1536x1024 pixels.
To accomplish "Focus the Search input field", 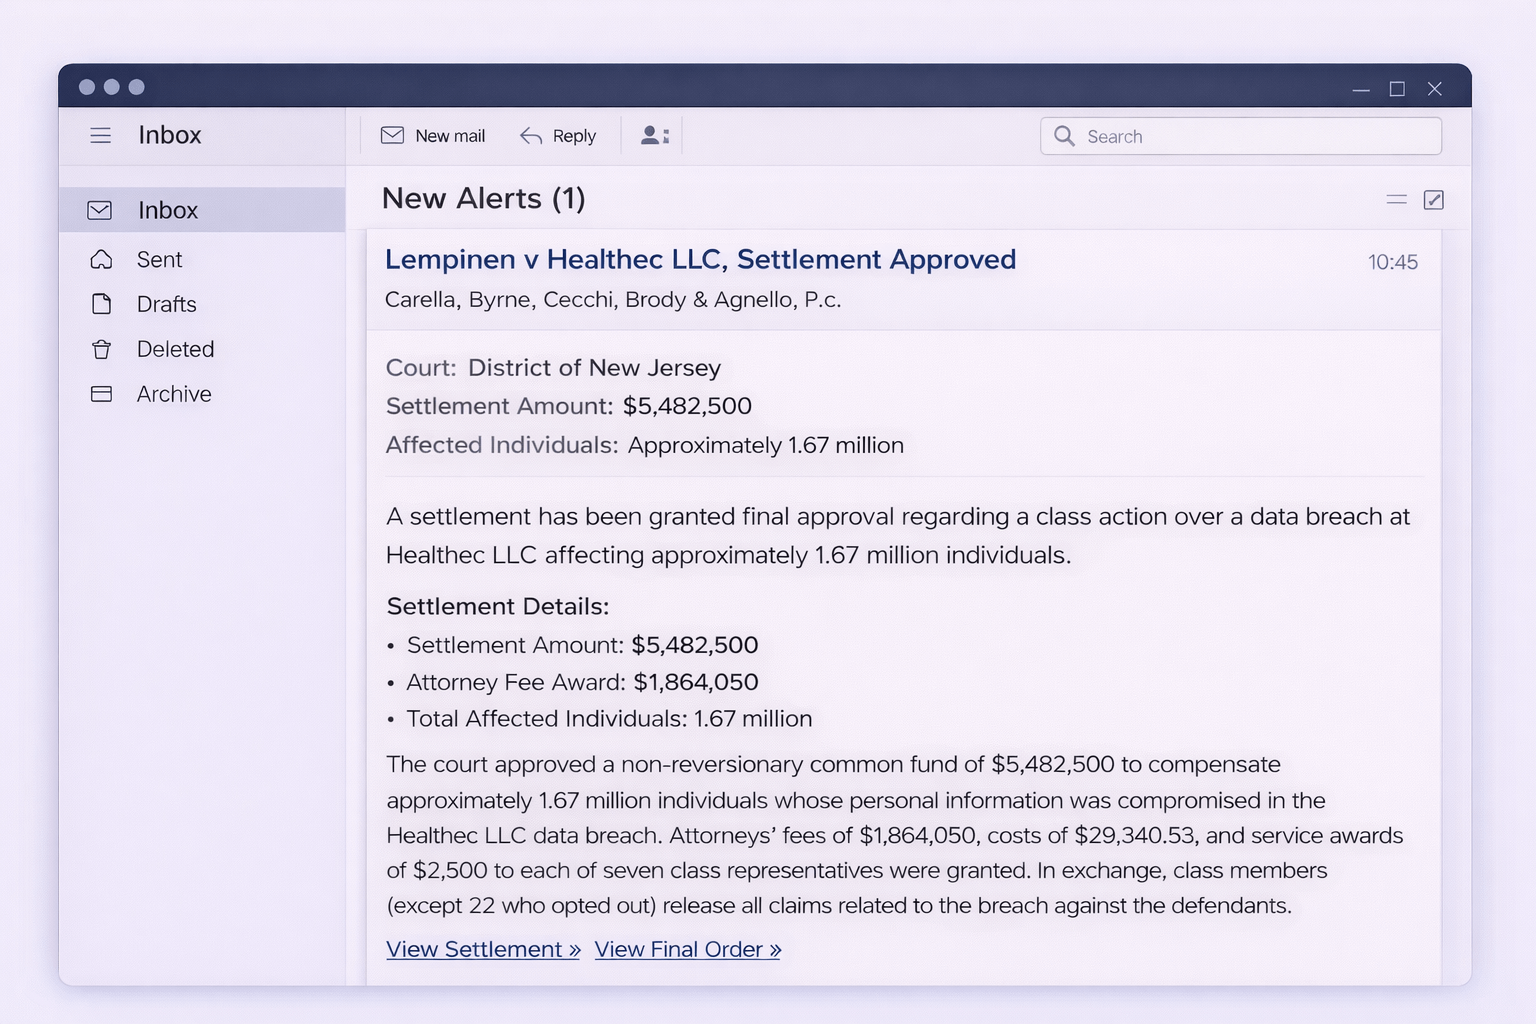I will click(1241, 136).
